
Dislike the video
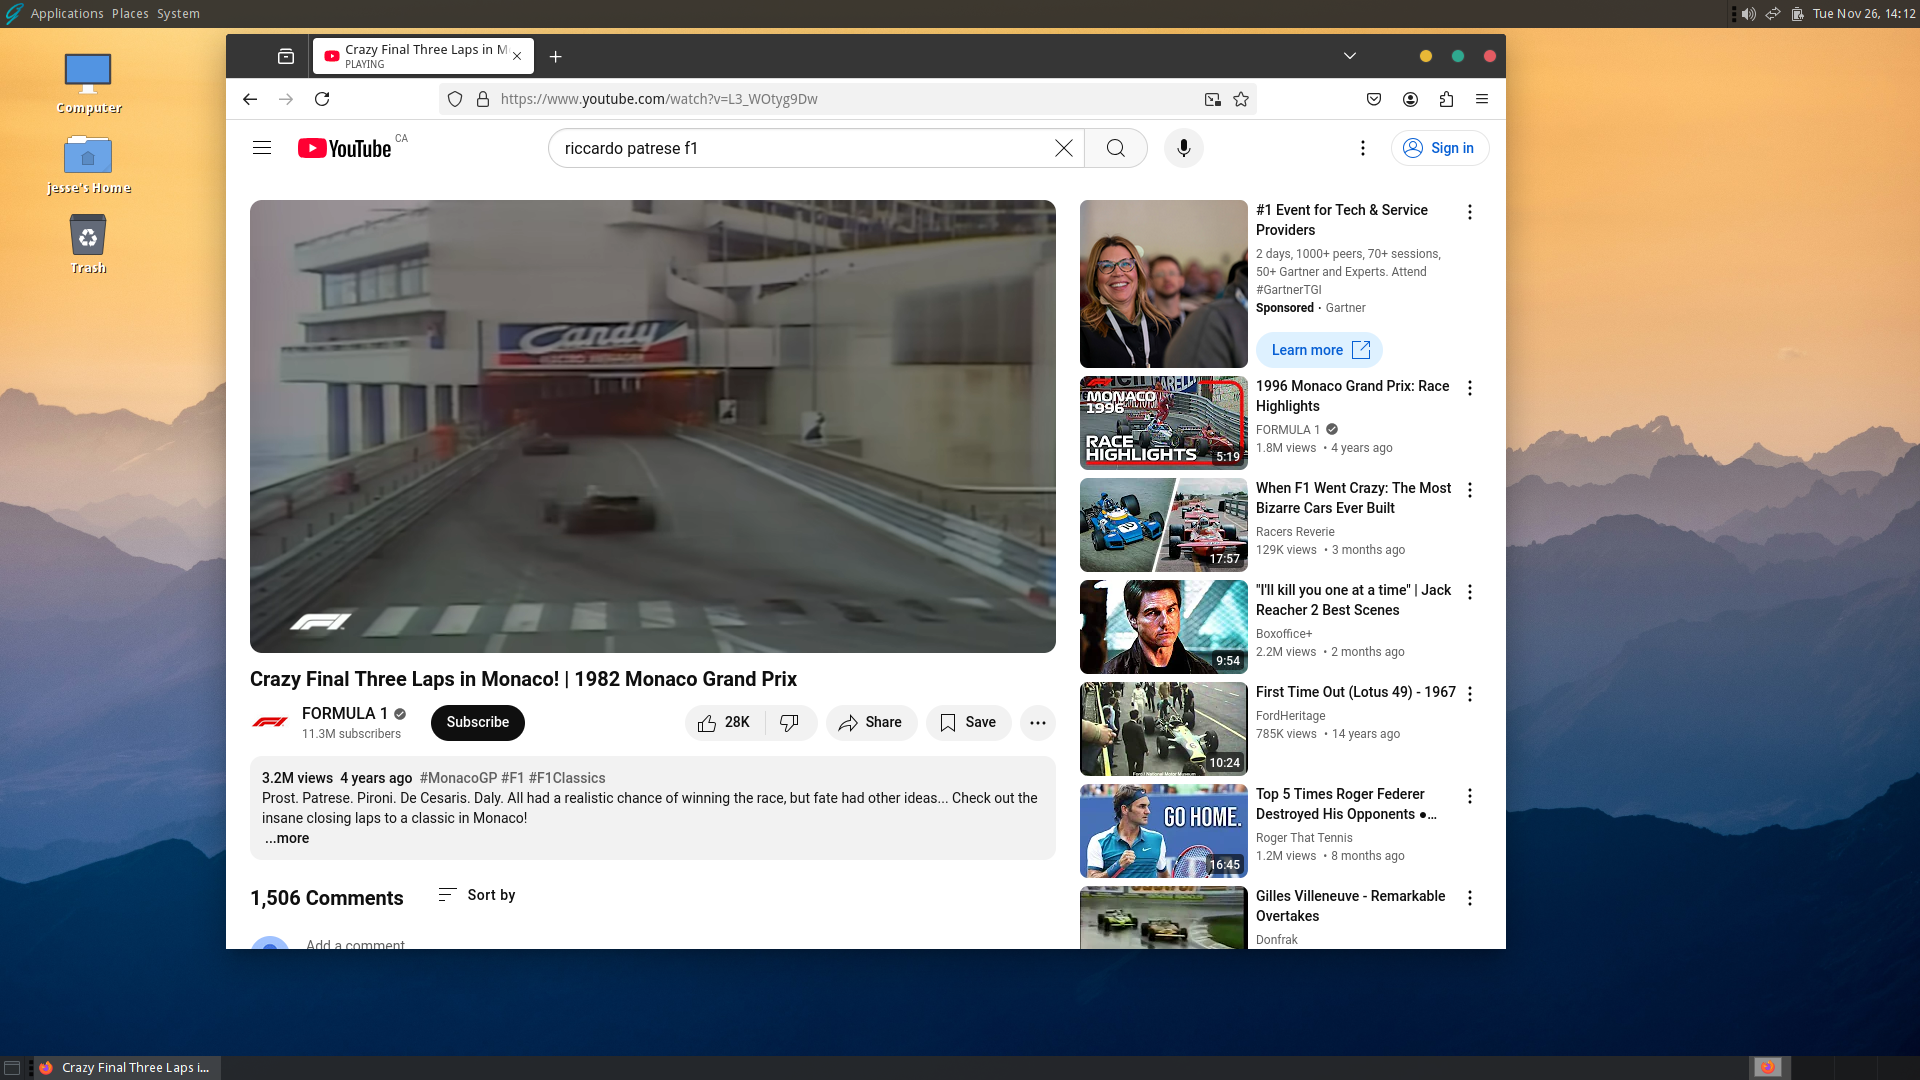click(x=790, y=722)
